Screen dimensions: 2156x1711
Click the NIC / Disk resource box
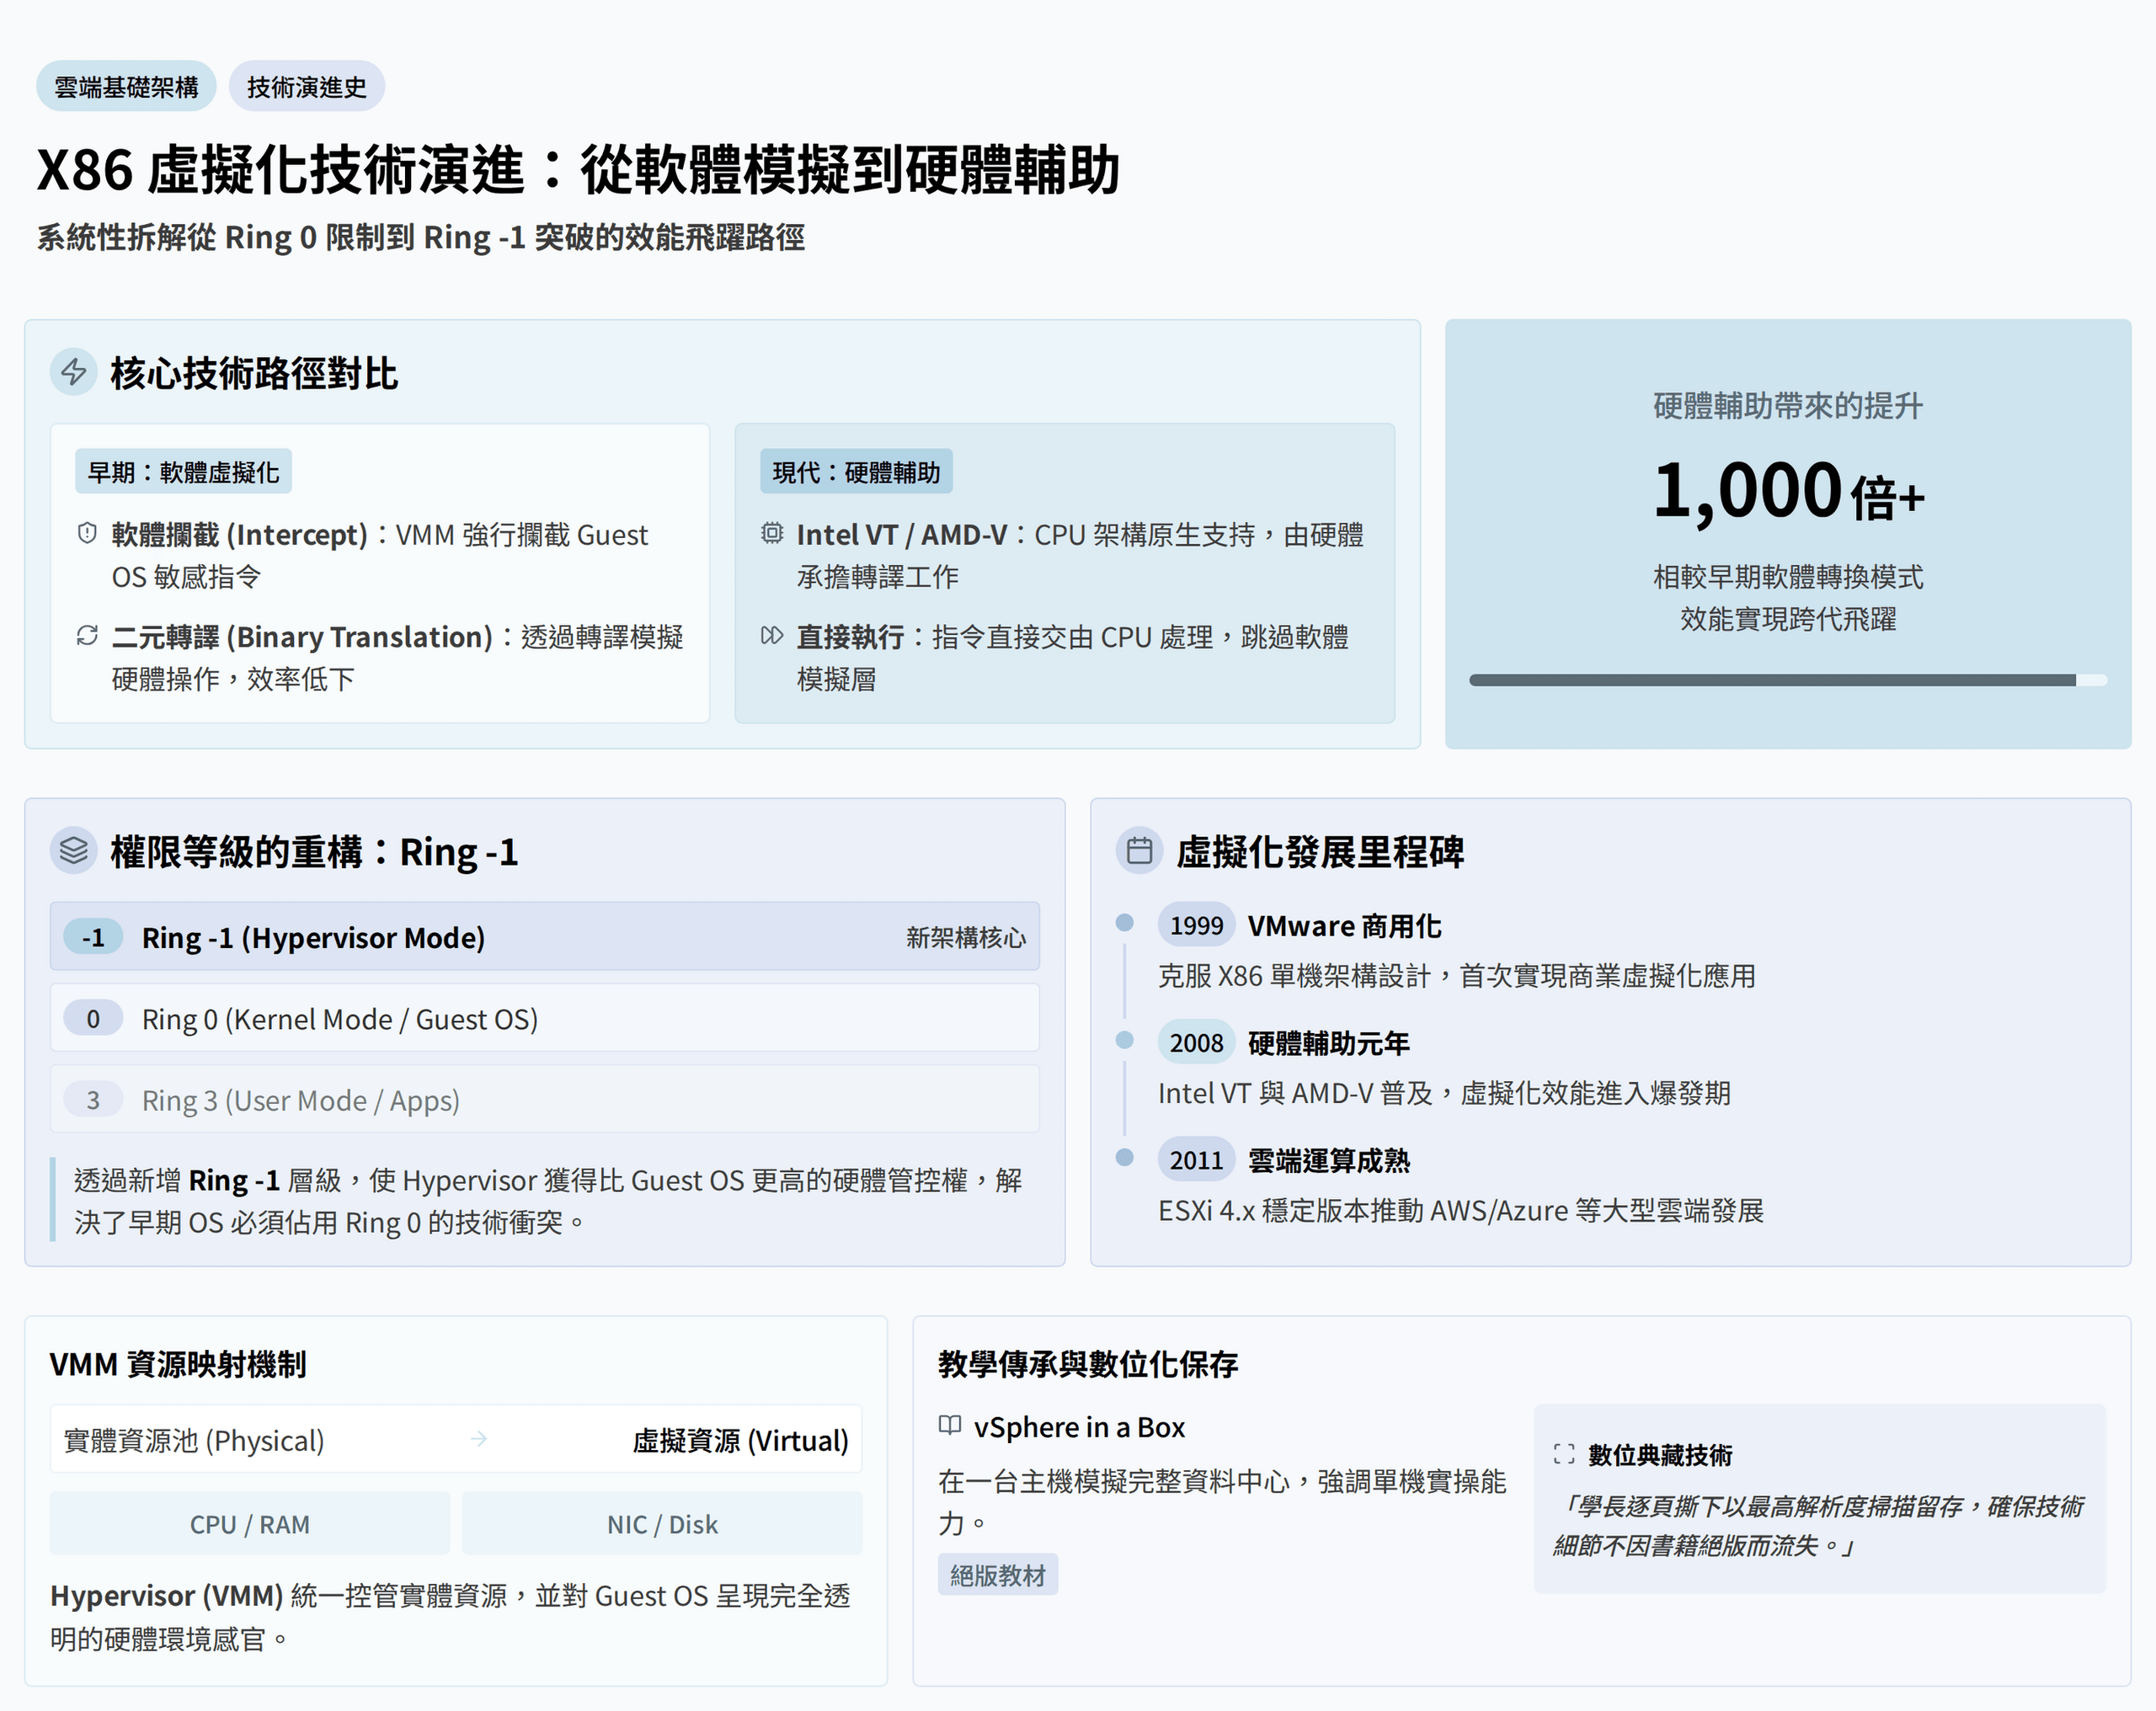tap(662, 1524)
